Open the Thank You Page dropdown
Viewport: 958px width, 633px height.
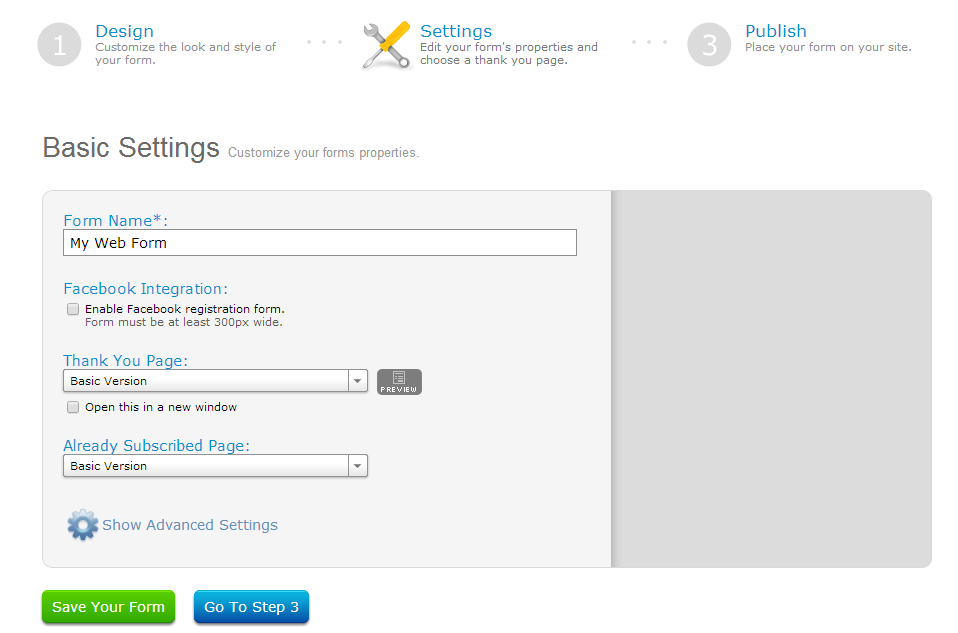(215, 381)
